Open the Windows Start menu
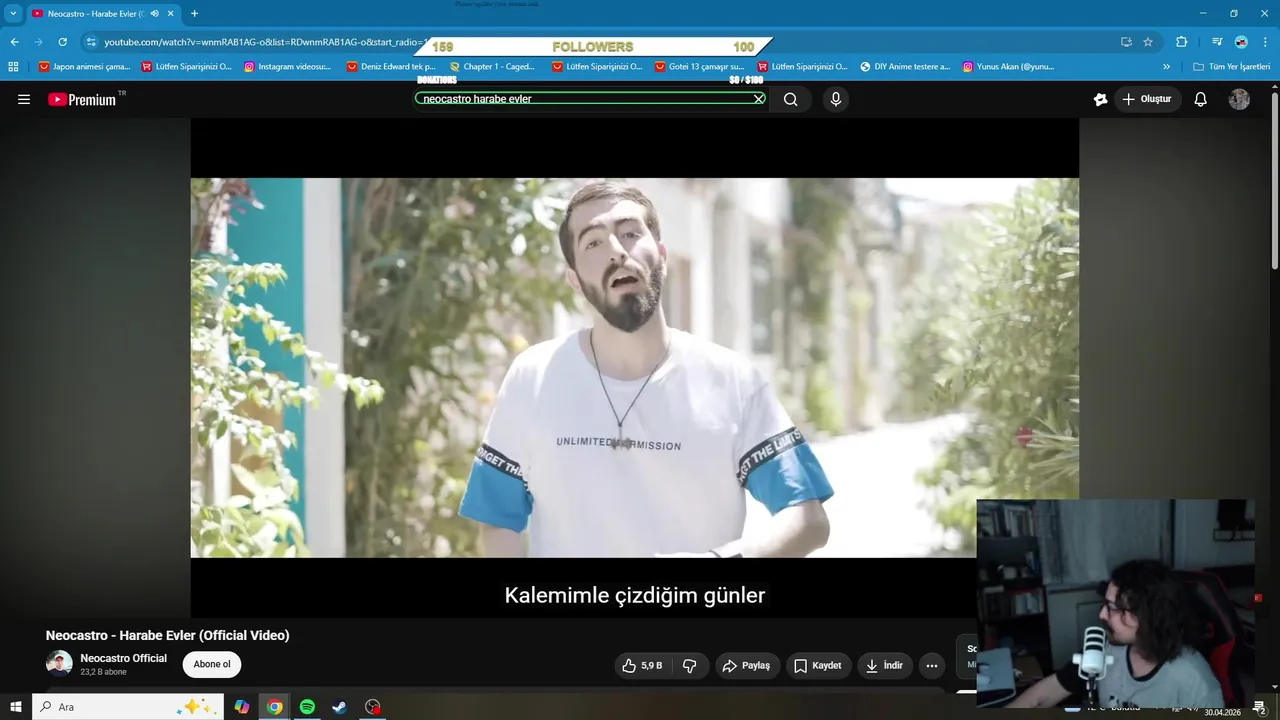Image resolution: width=1280 pixels, height=720 pixels. (15, 707)
